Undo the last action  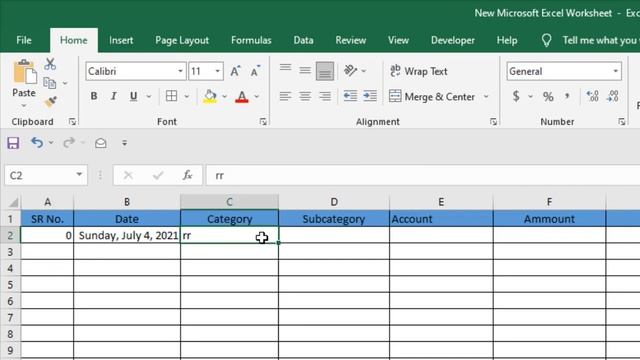(x=37, y=142)
